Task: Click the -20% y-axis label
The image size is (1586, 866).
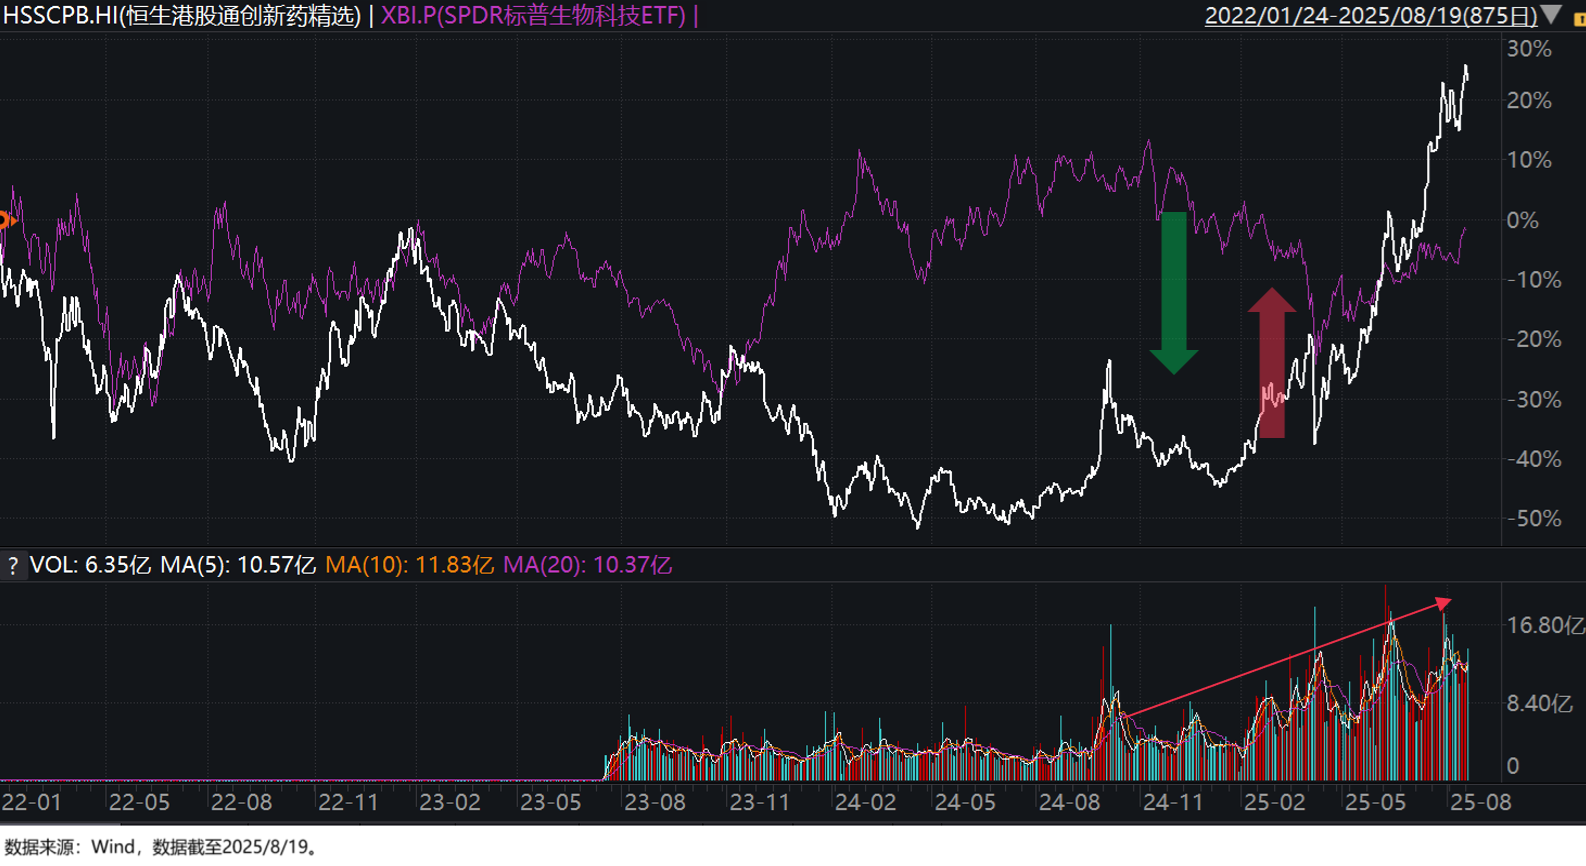Action: click(1534, 340)
